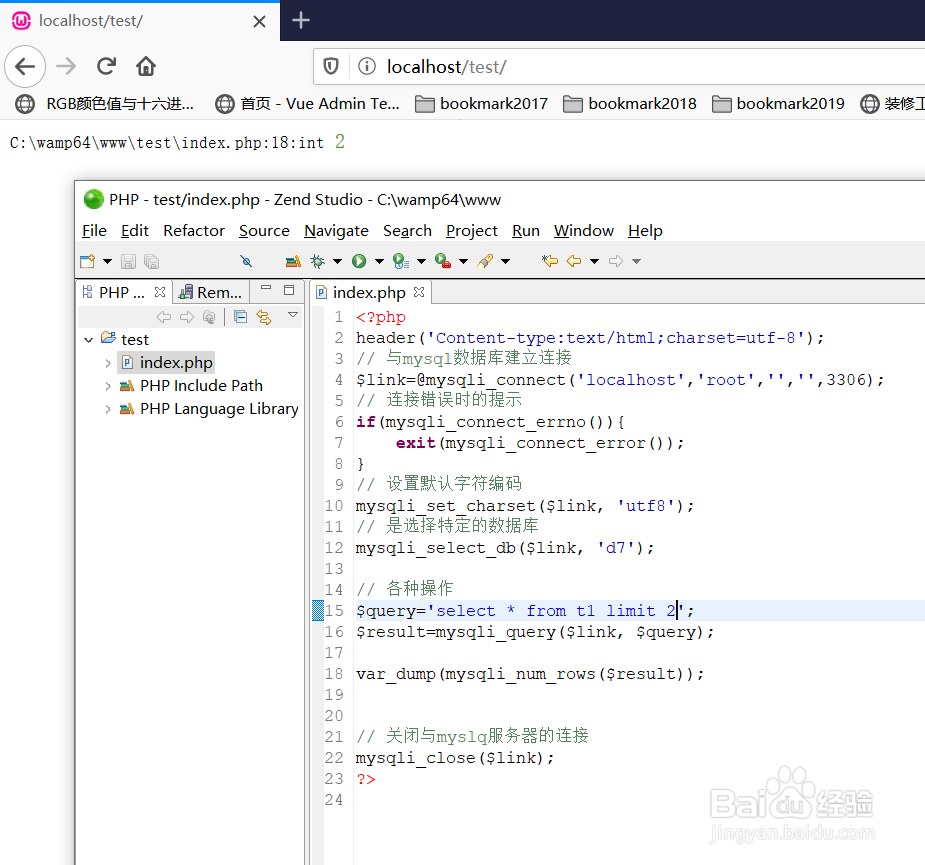Click the Forward navigation arrow in Zend toolbar
The image size is (925, 865).
pos(616,261)
